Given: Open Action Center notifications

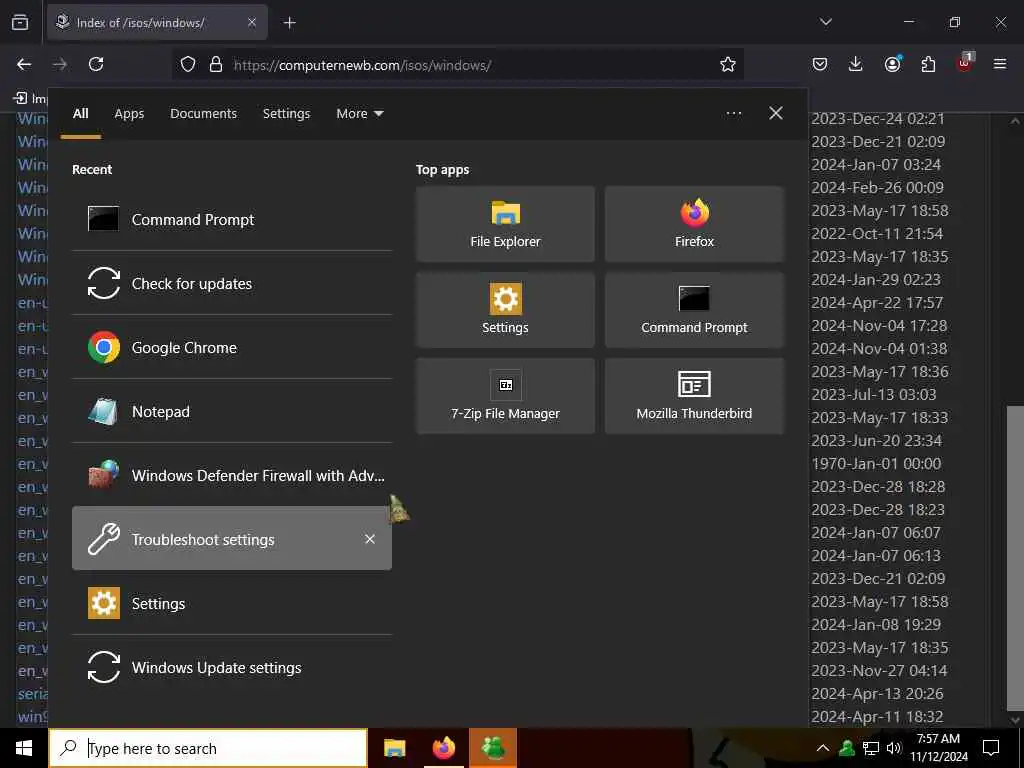Looking at the screenshot, I should tap(991, 748).
